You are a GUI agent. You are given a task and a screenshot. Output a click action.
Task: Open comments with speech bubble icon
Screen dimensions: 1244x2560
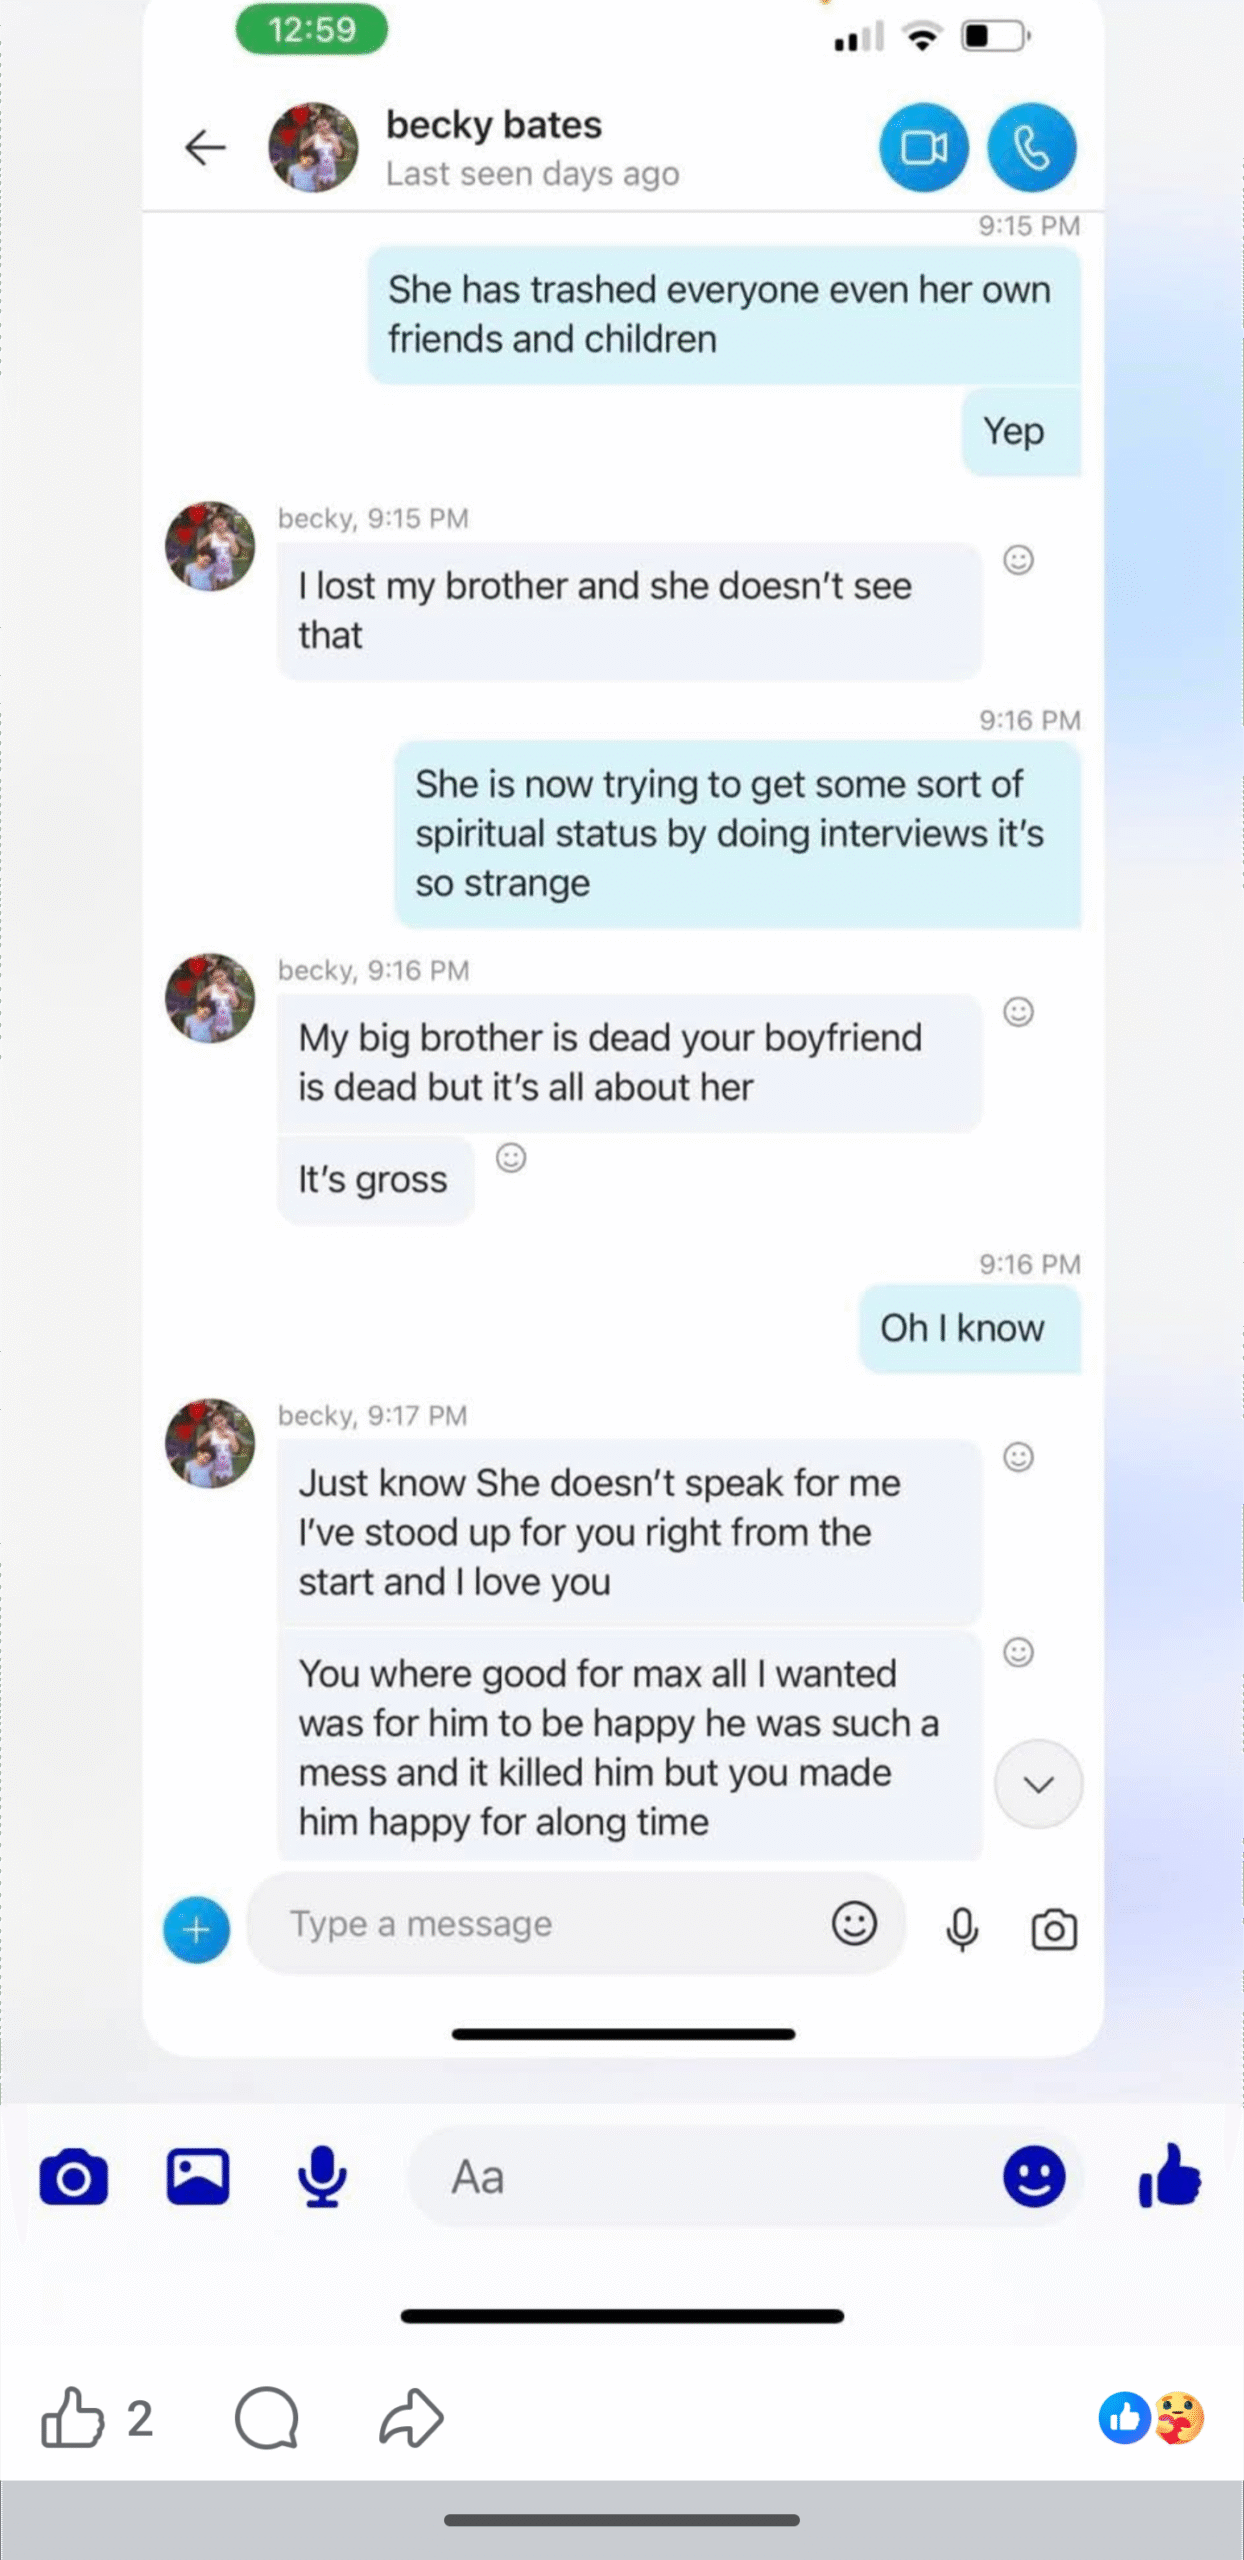pos(267,2418)
